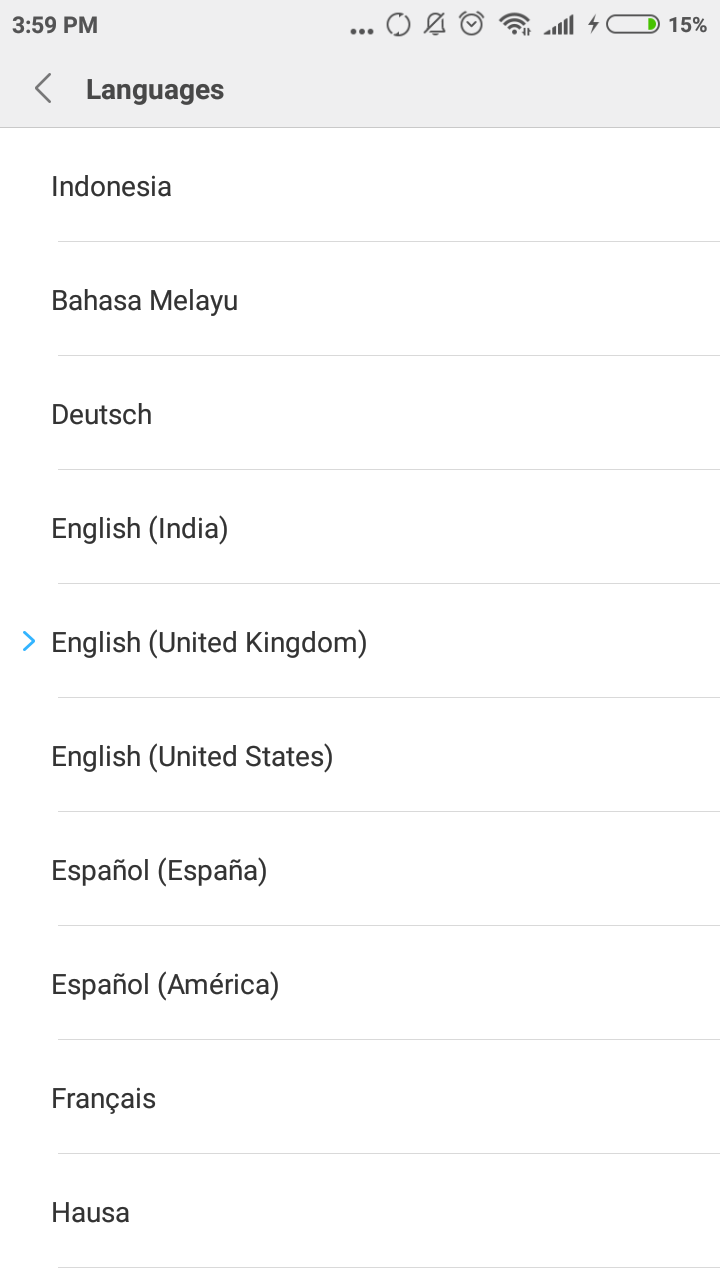
Task: Choose Hausa language entry
Action: 90,1213
